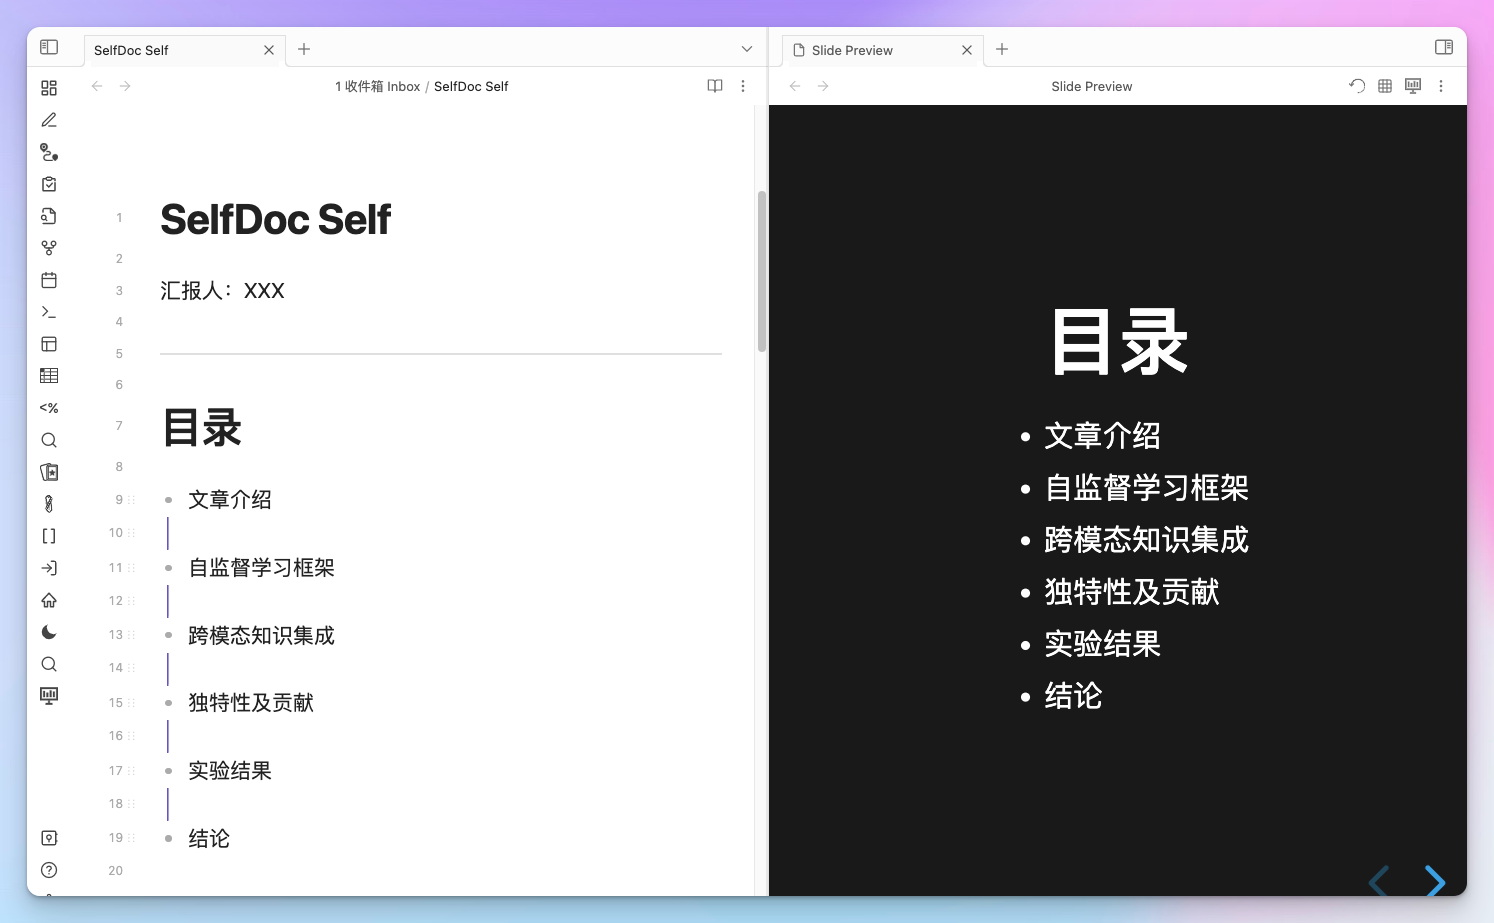1494x923 pixels.
Task: Collapse the left sidebar panel
Action: pyautogui.click(x=50, y=47)
